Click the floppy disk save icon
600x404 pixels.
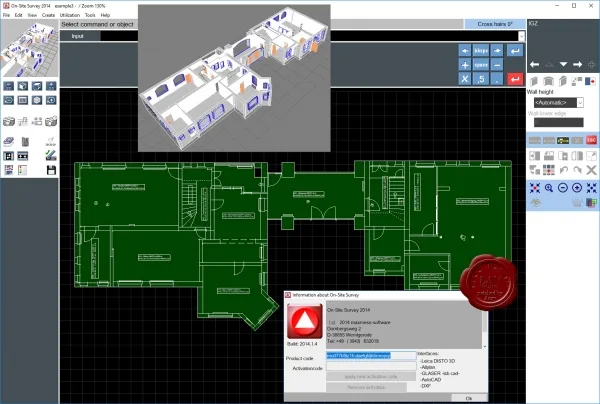[x=51, y=170]
